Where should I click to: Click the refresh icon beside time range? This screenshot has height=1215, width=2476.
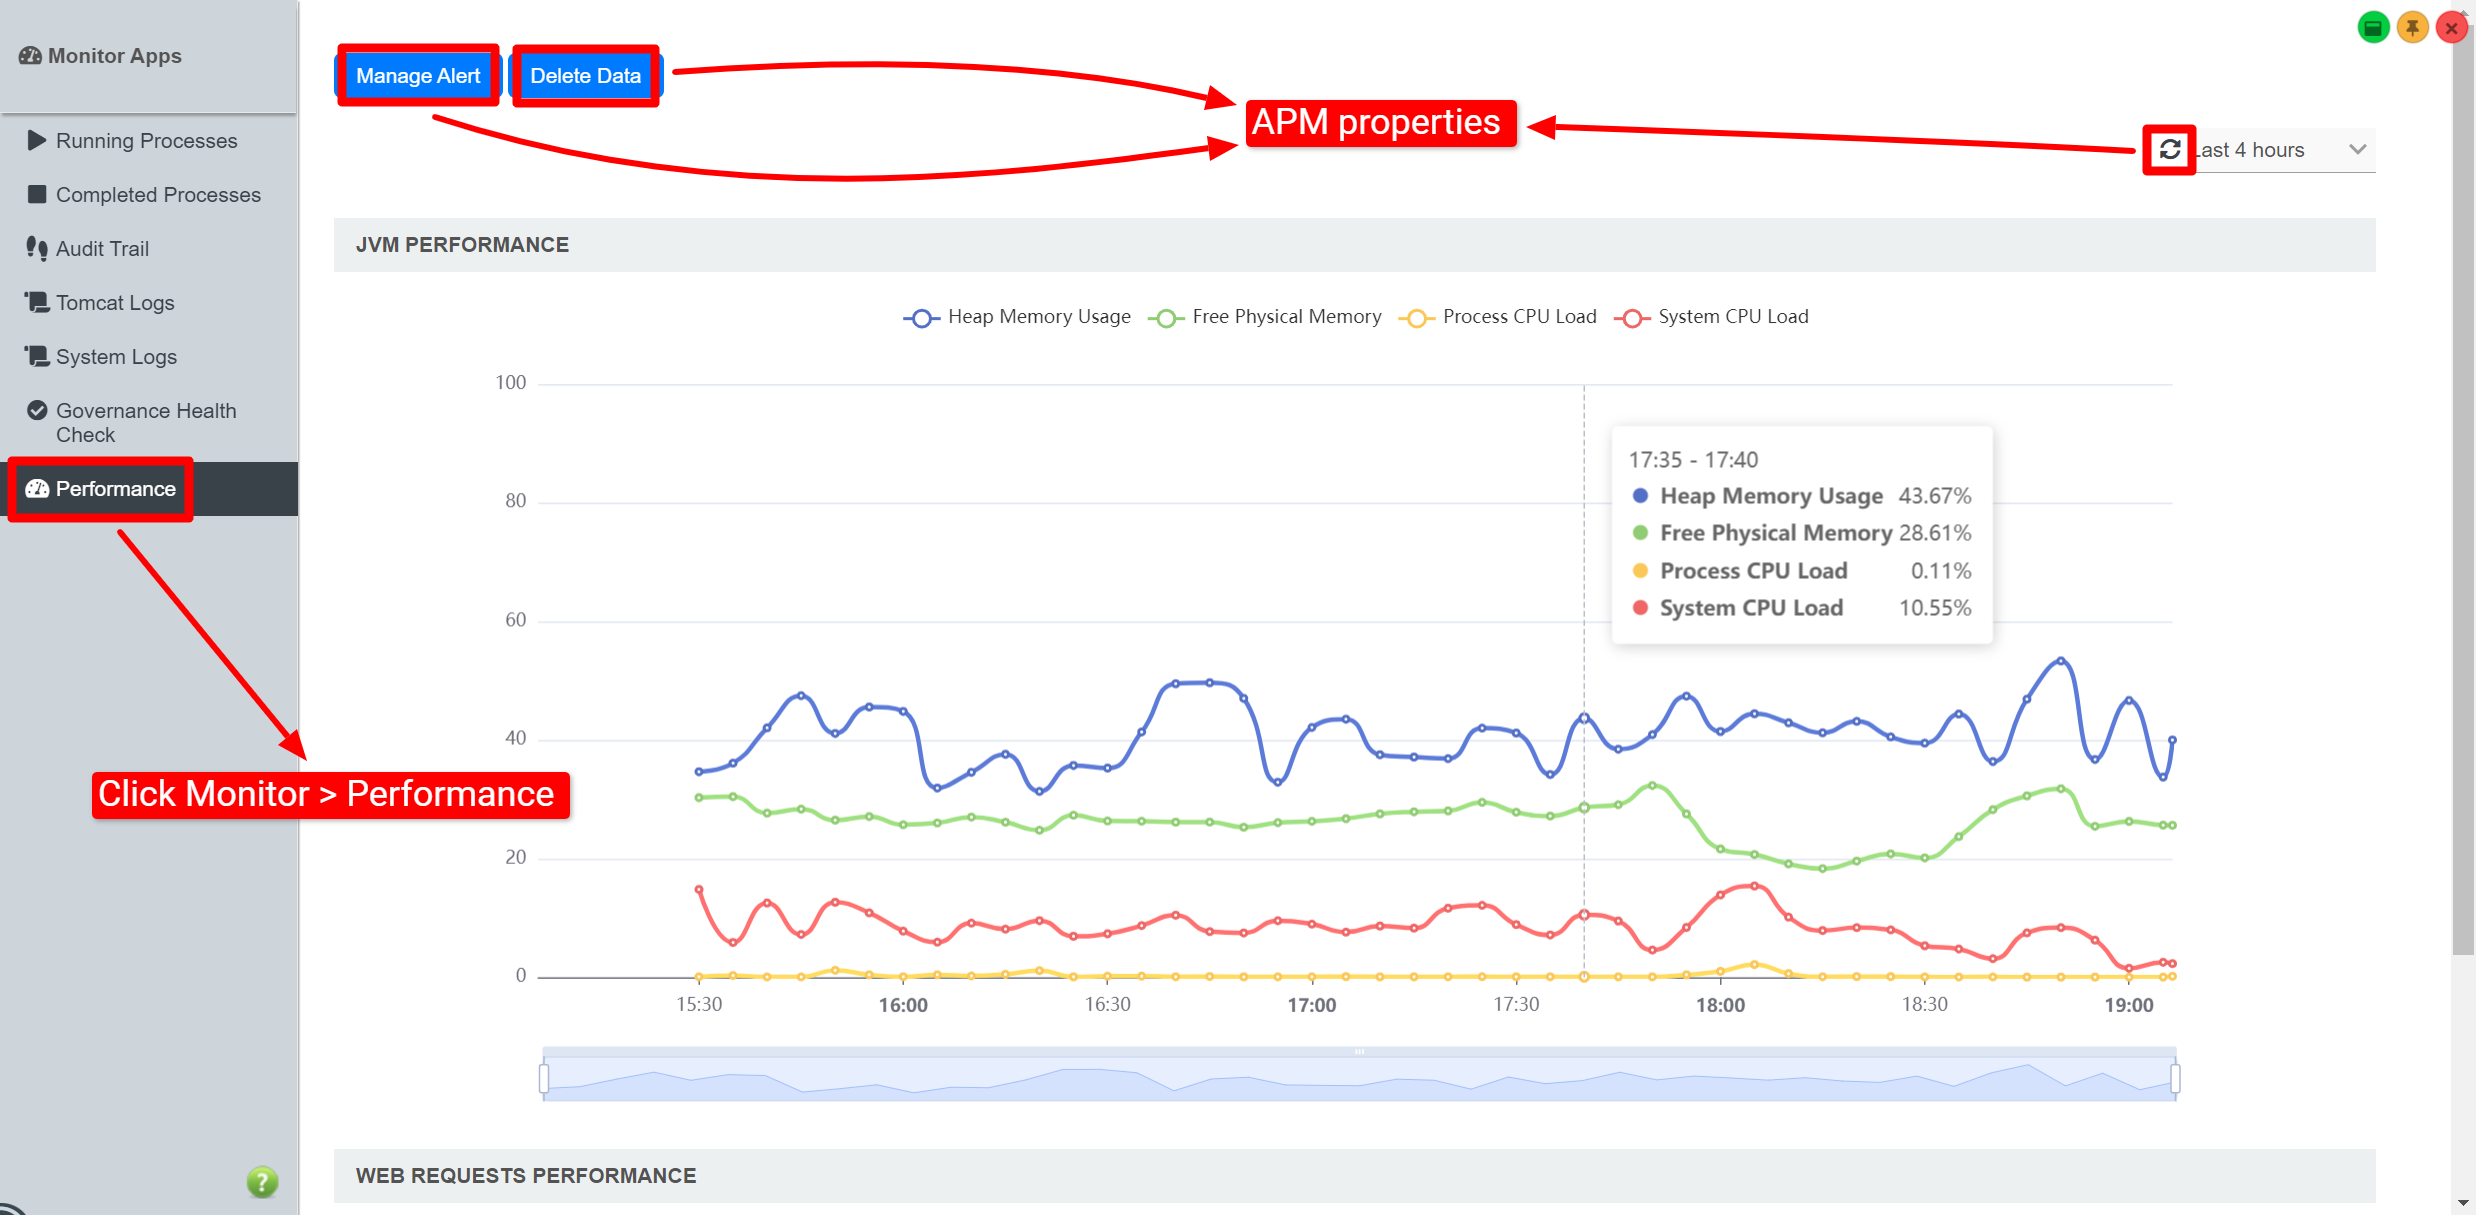pyautogui.click(x=2169, y=150)
